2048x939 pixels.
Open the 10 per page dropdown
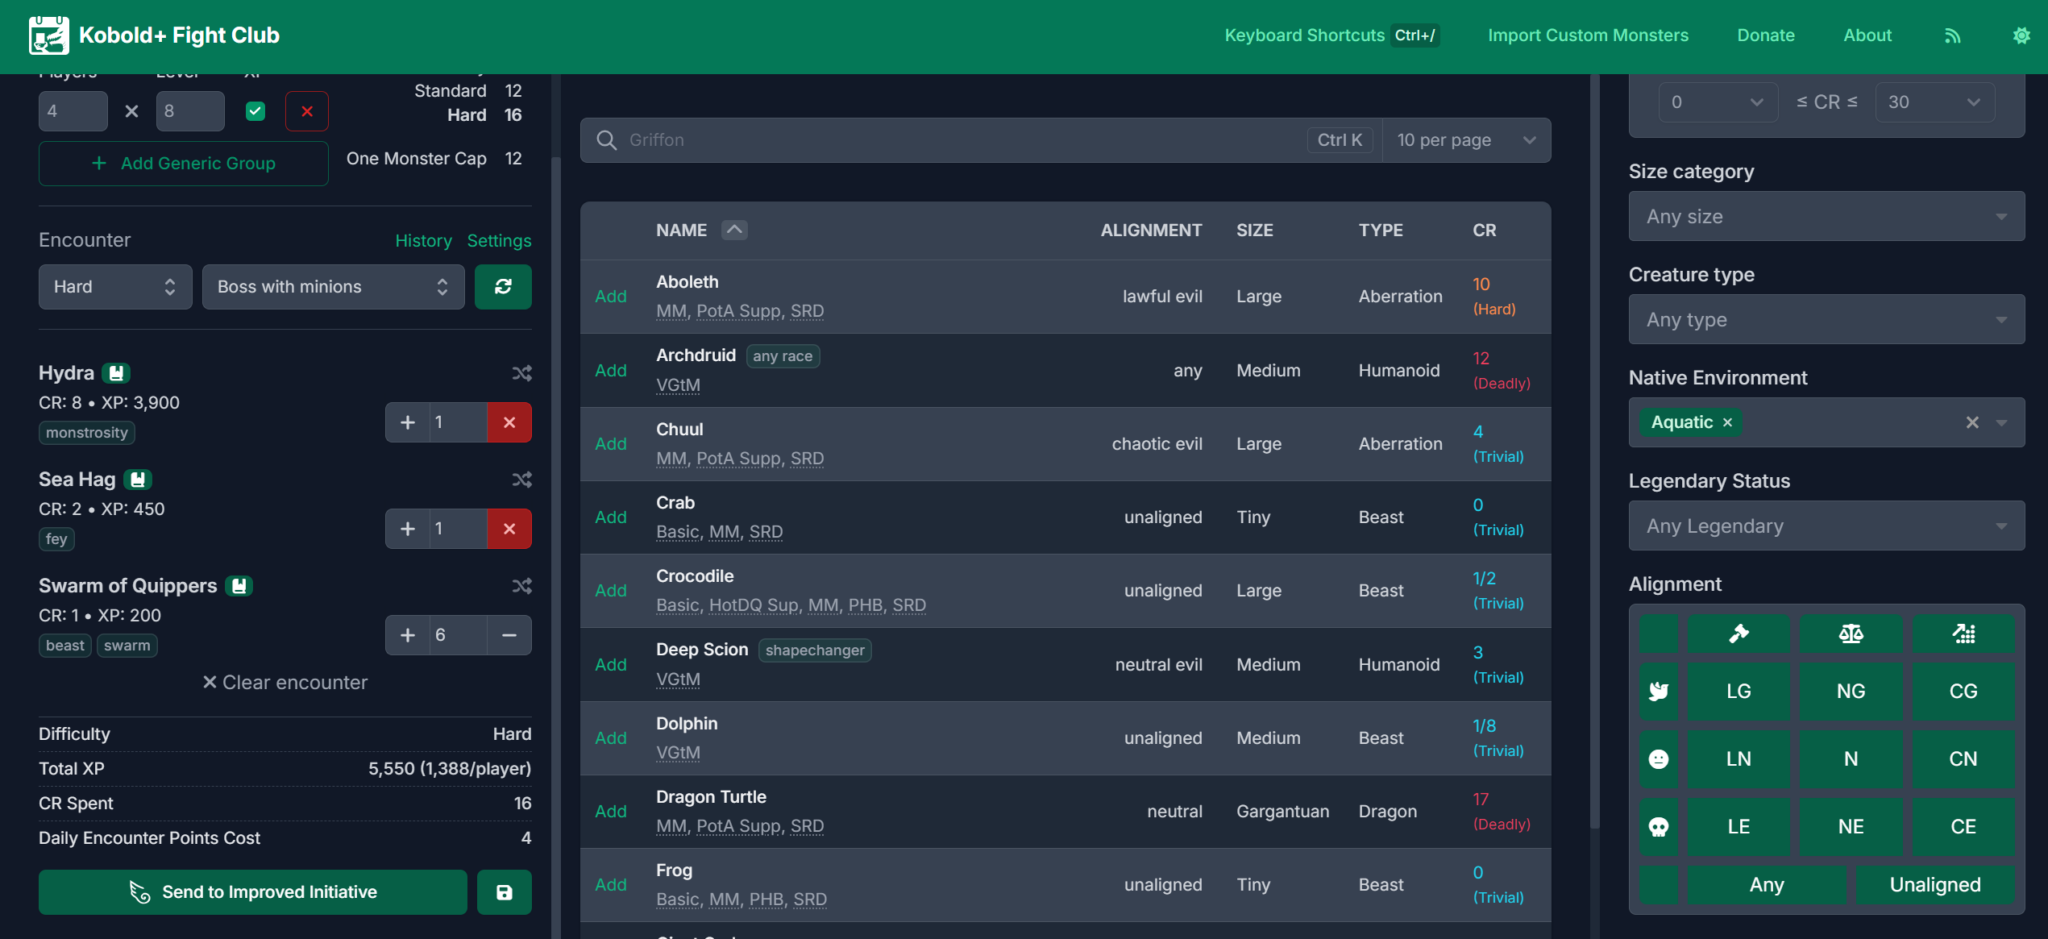[1465, 140]
